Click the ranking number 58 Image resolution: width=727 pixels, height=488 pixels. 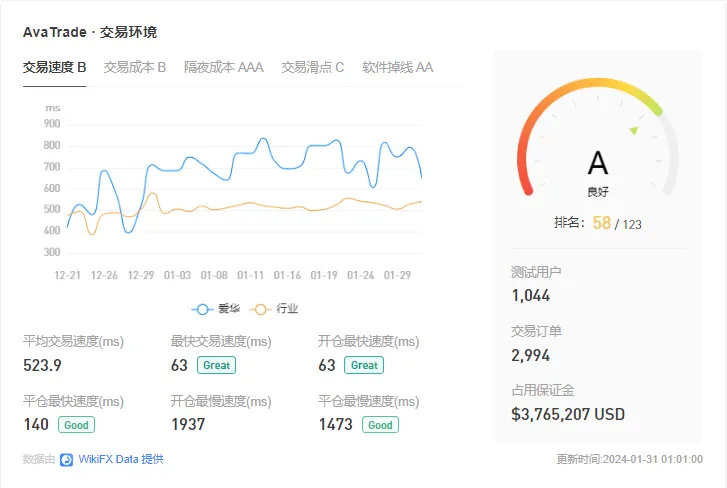point(602,223)
